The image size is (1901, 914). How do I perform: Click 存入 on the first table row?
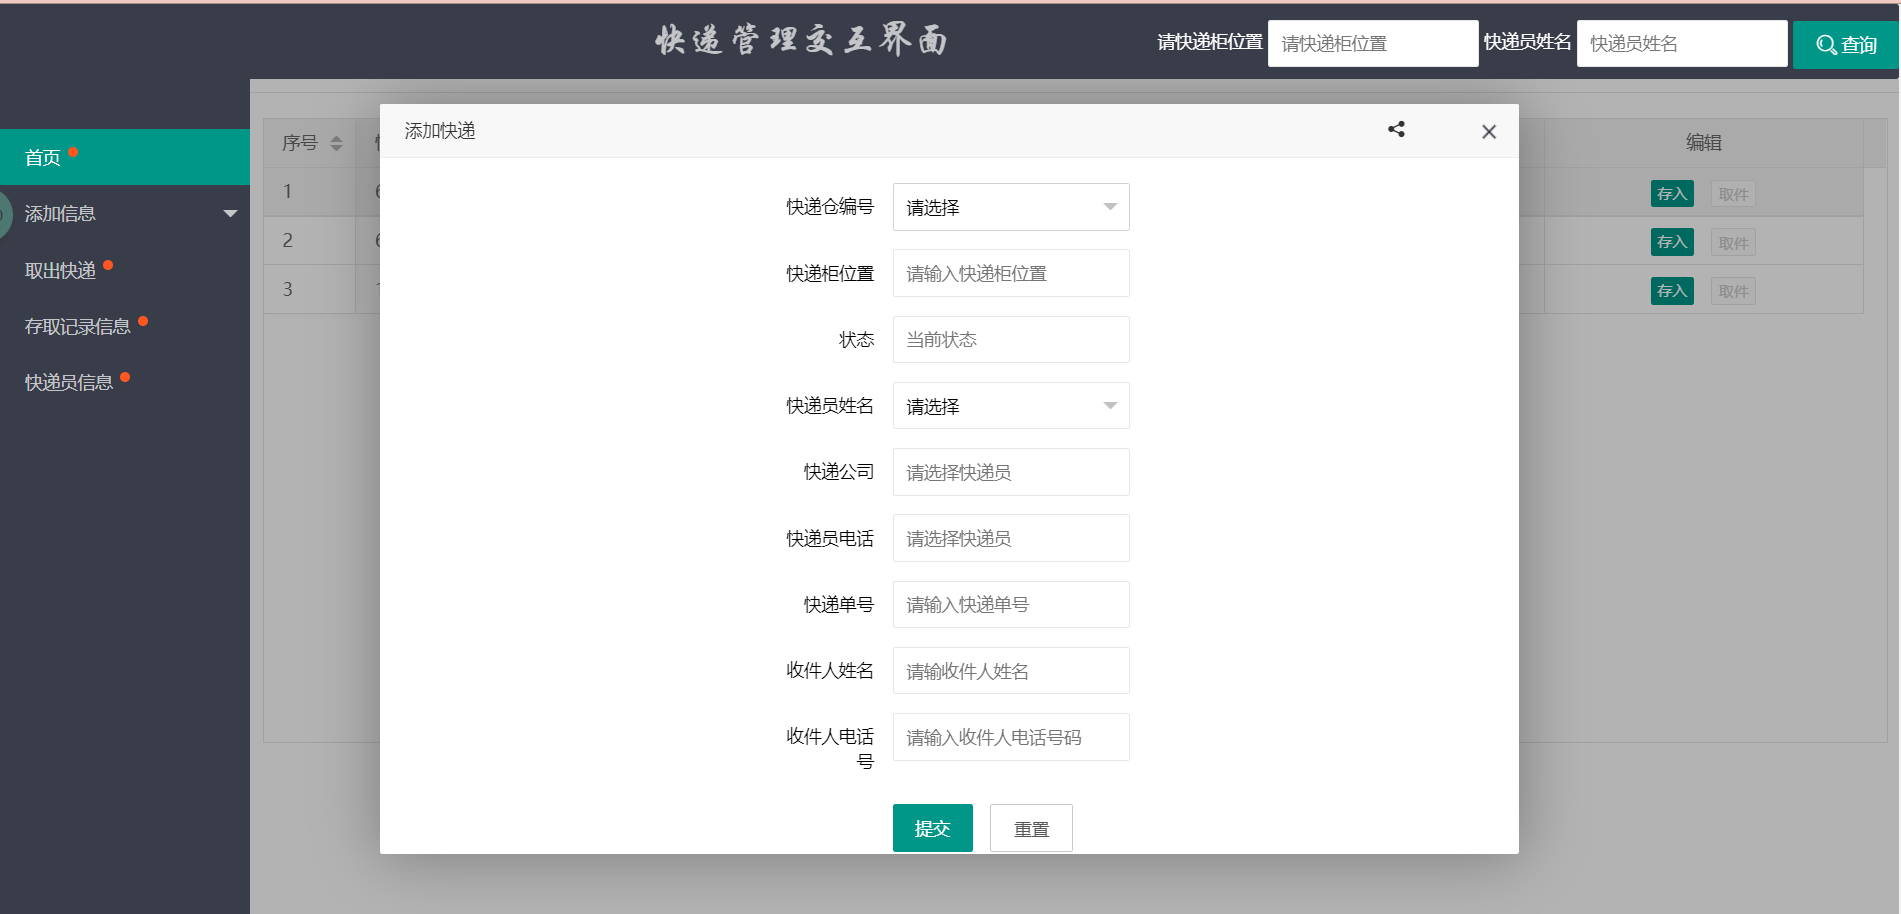(x=1671, y=193)
